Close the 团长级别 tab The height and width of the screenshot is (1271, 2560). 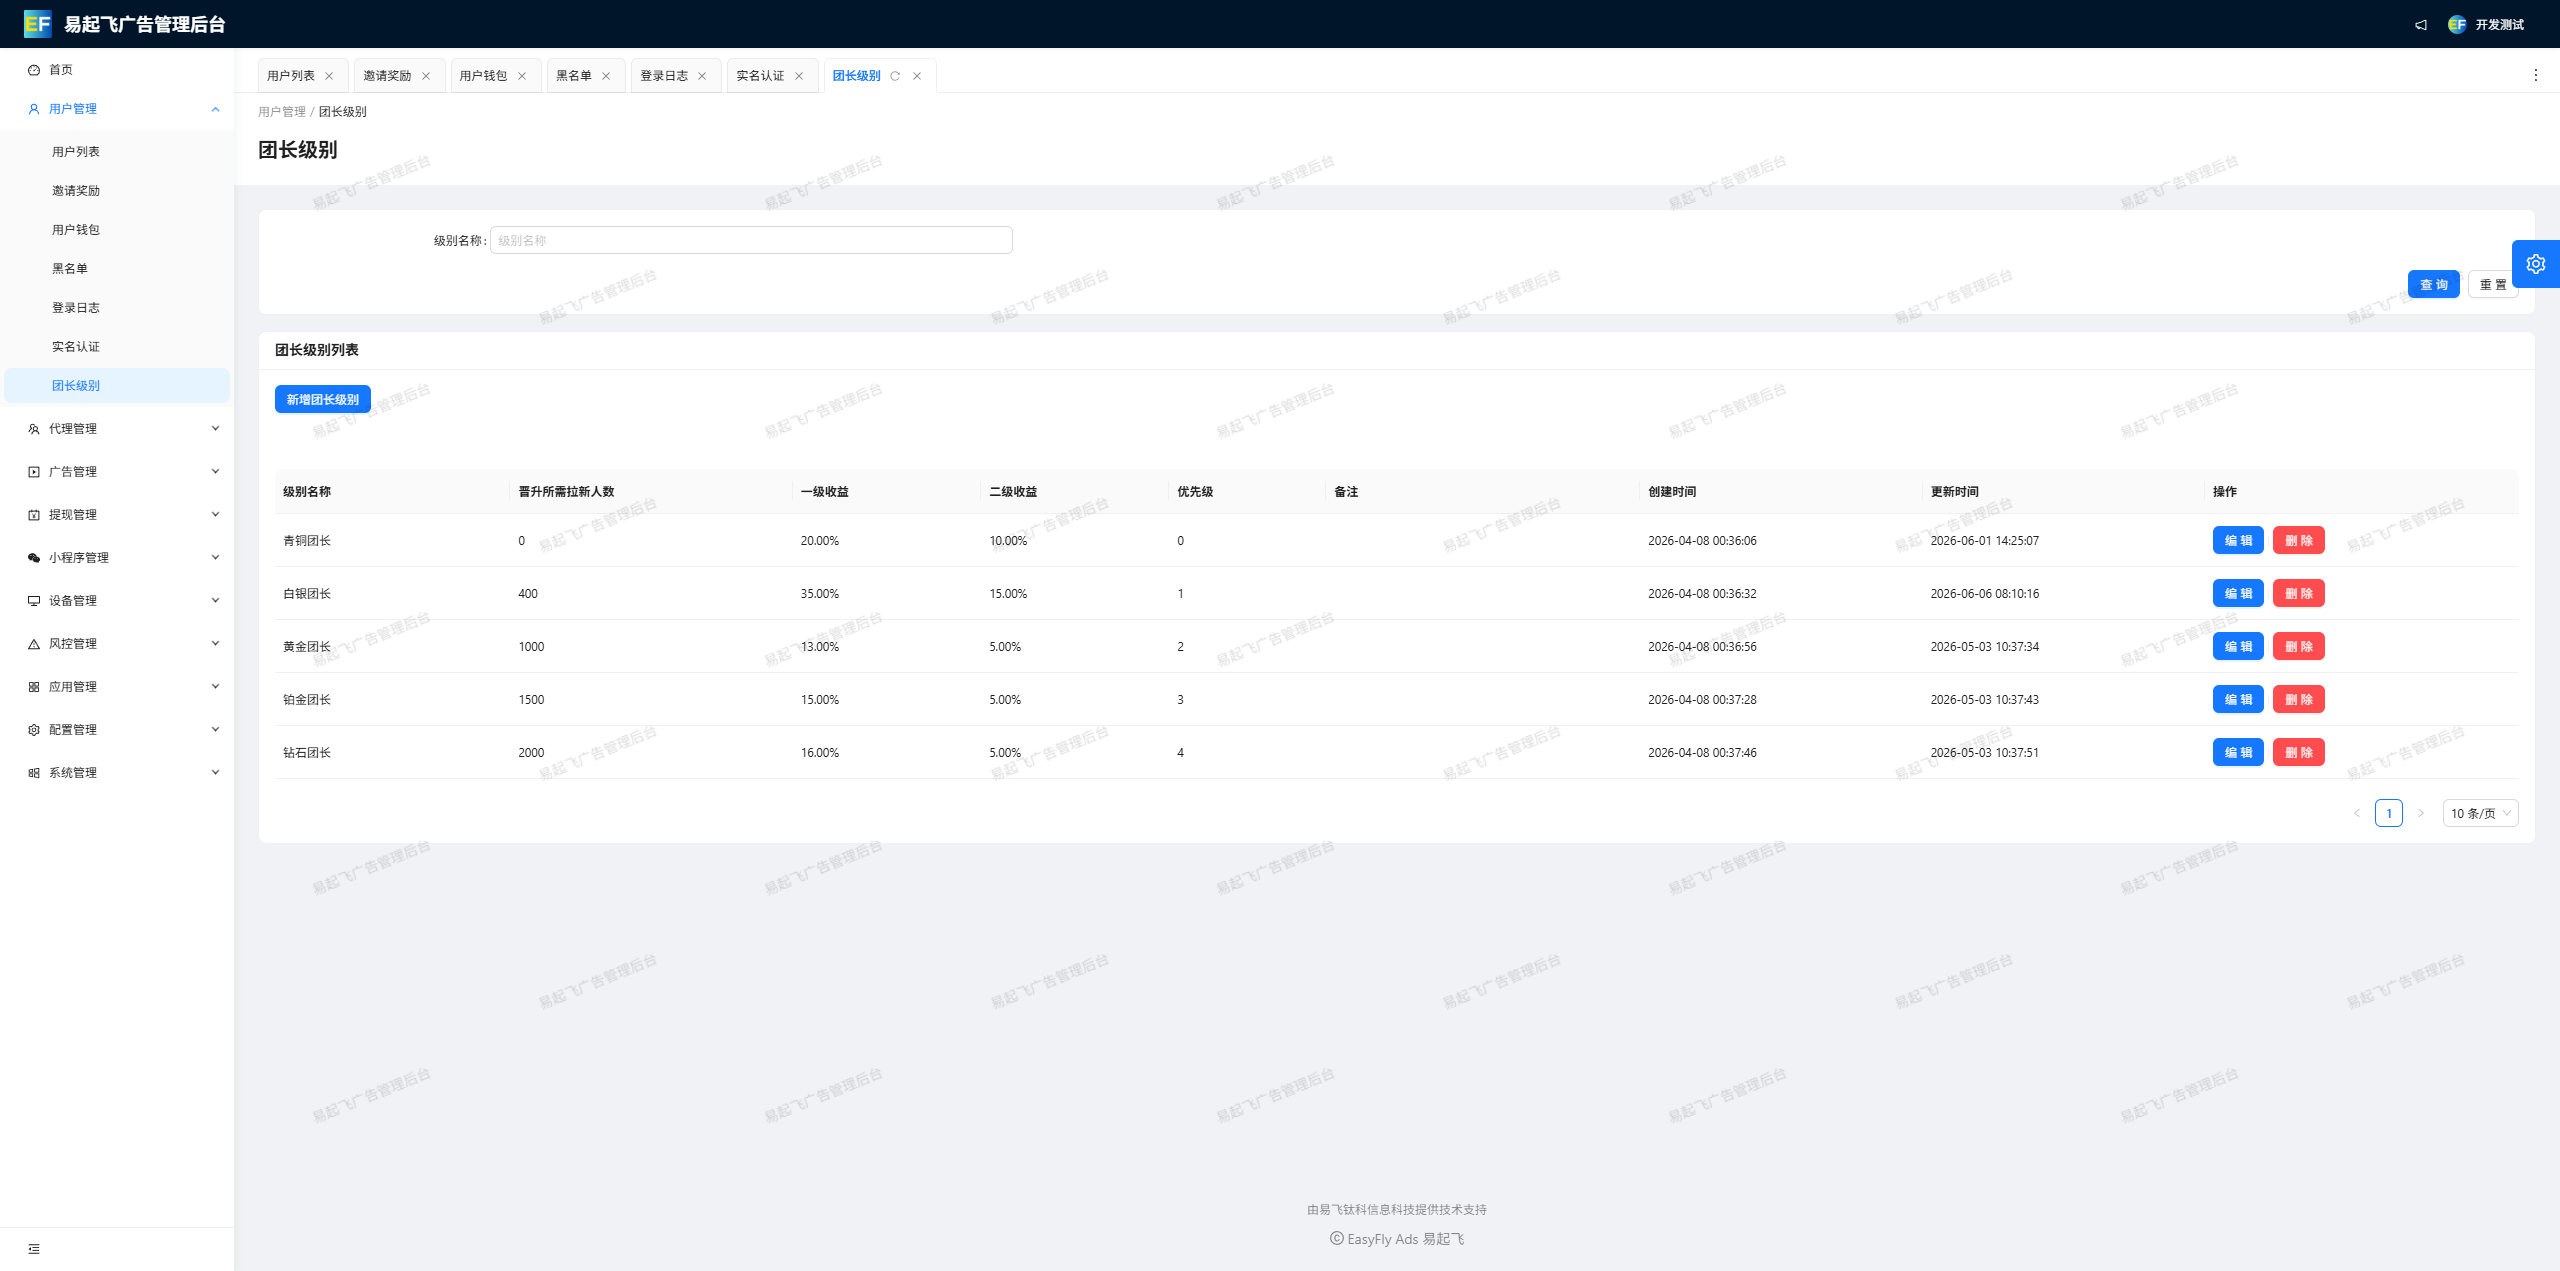pyautogui.click(x=917, y=76)
